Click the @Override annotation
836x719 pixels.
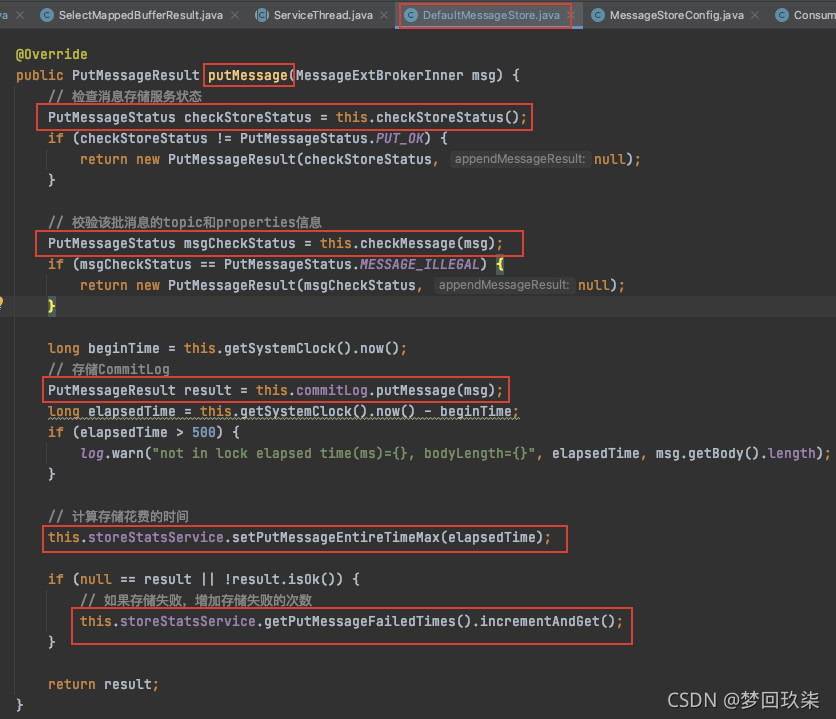tap(51, 54)
